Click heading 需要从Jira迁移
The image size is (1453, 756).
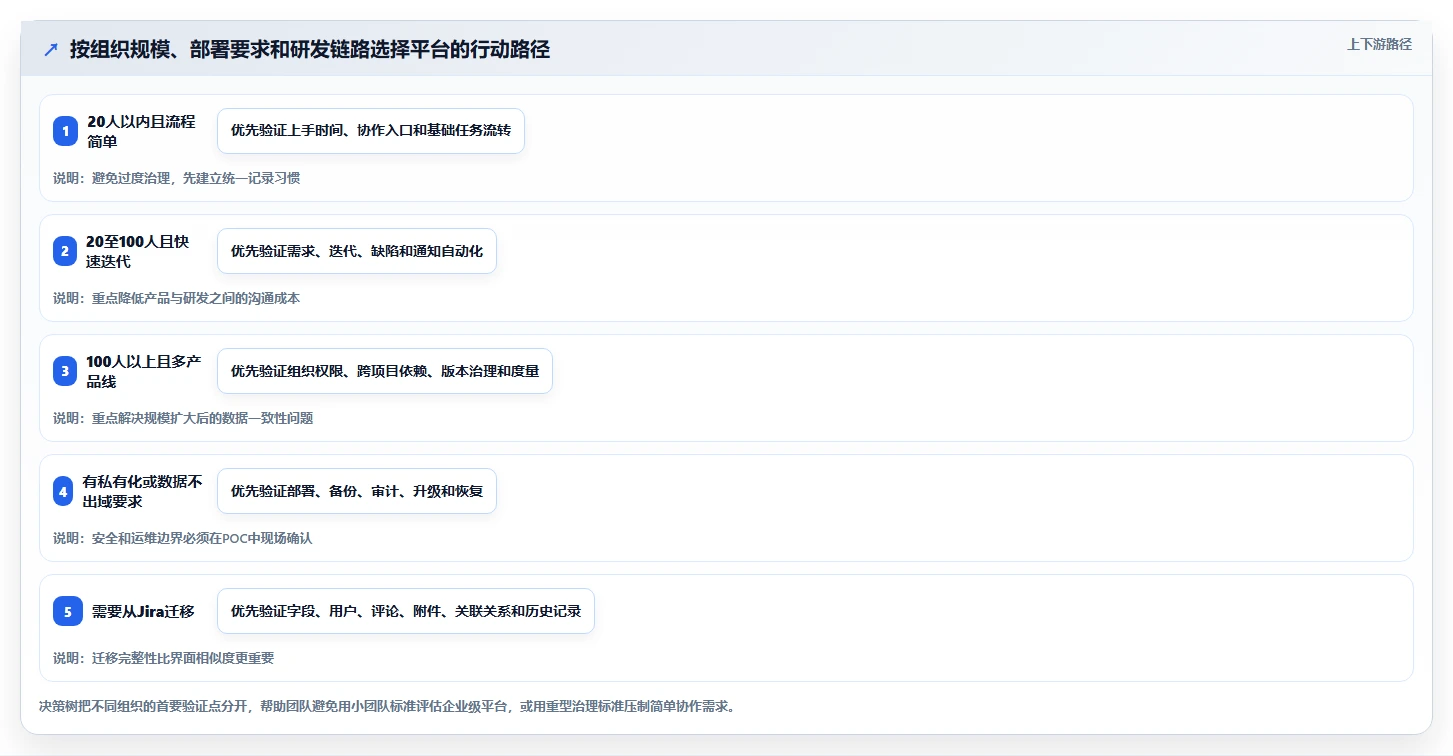(143, 611)
